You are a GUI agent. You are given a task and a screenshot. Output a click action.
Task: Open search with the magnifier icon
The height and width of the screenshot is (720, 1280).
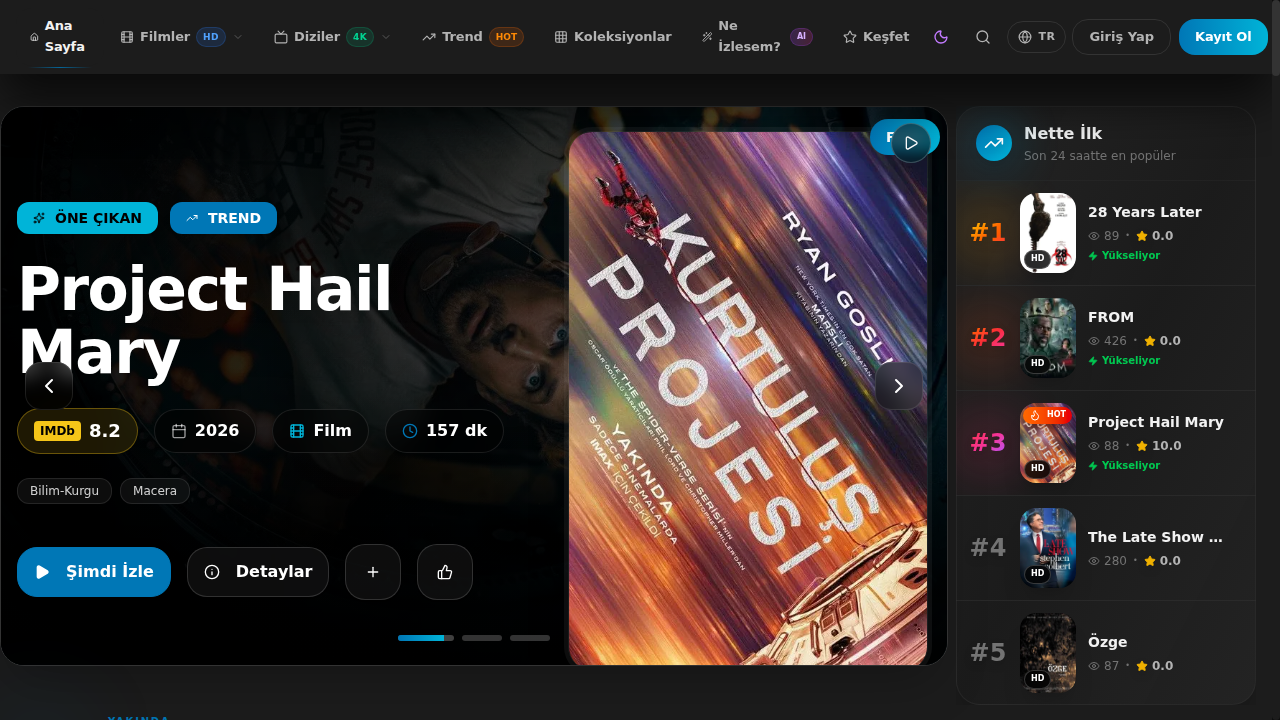tap(983, 37)
